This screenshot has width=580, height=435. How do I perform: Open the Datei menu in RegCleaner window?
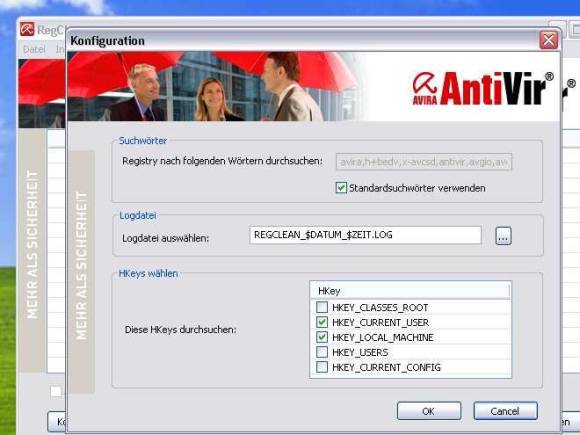(34, 49)
